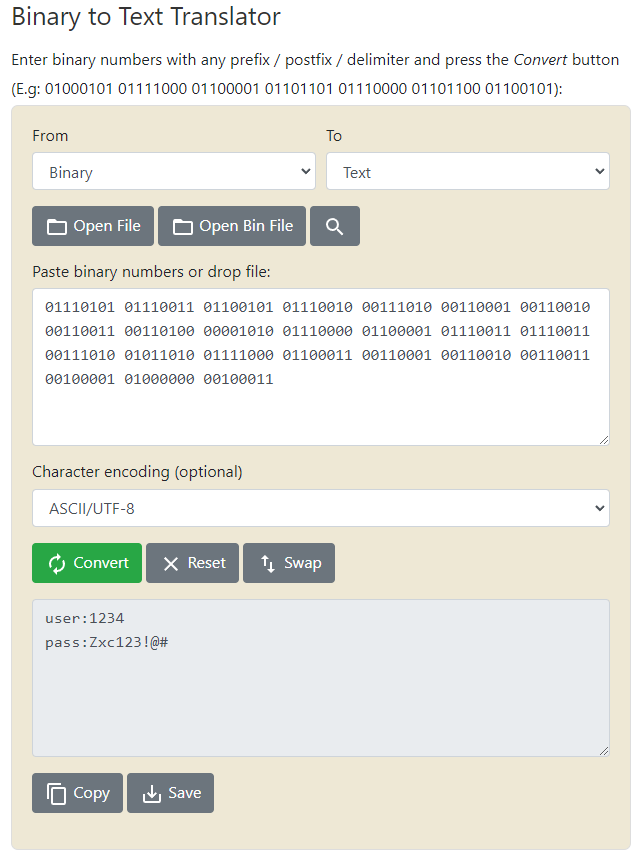Click the folder icon on Open File
Screen dimensions: 637x860
pos(57,227)
